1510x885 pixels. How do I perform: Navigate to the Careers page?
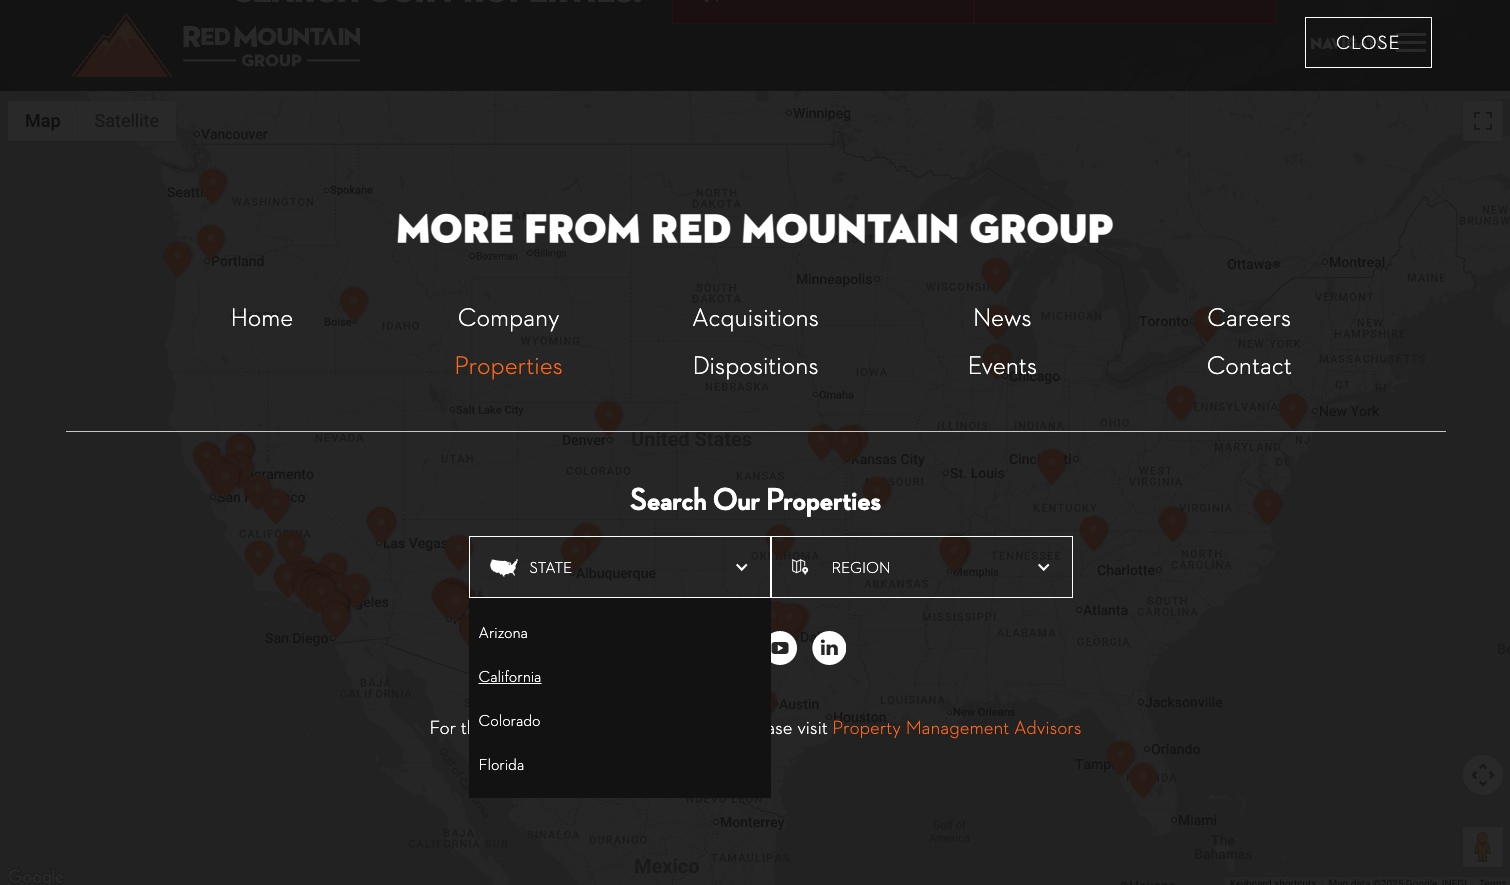[1249, 318]
